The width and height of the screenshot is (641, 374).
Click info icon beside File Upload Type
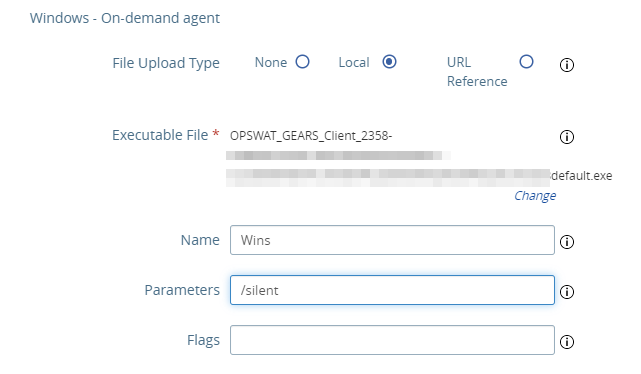(567, 65)
